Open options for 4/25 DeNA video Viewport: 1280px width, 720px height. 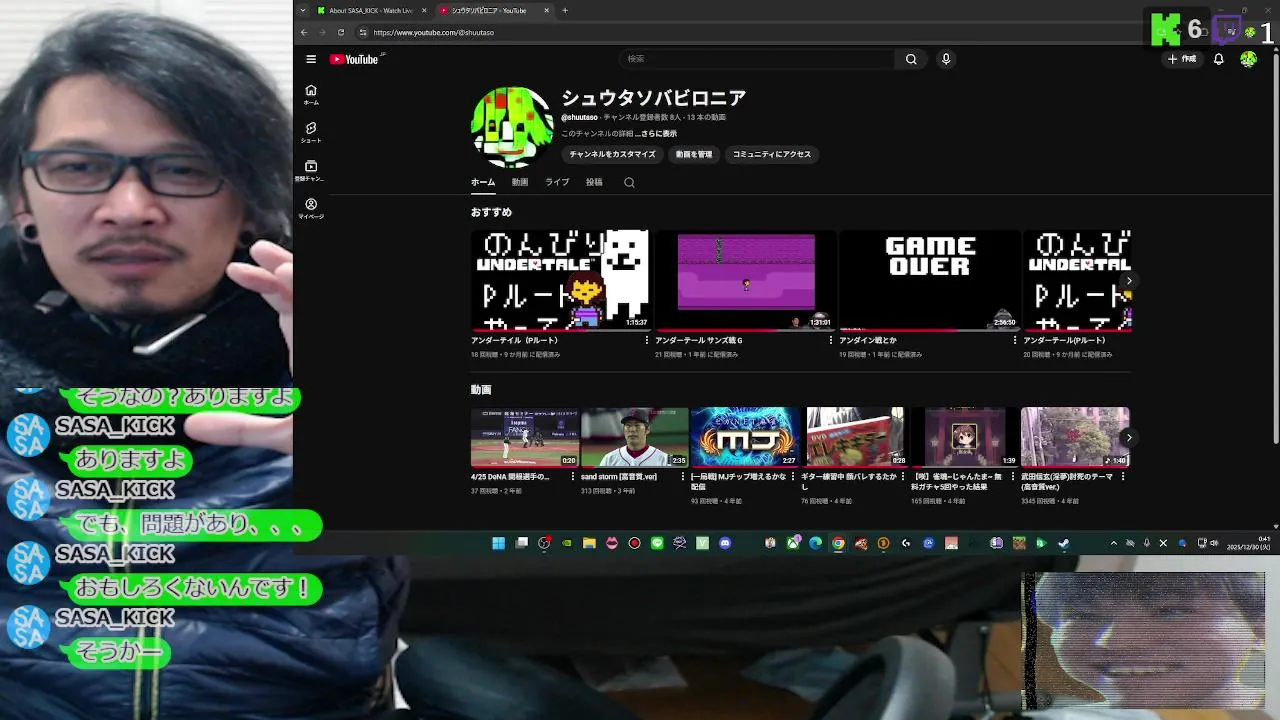[573, 477]
